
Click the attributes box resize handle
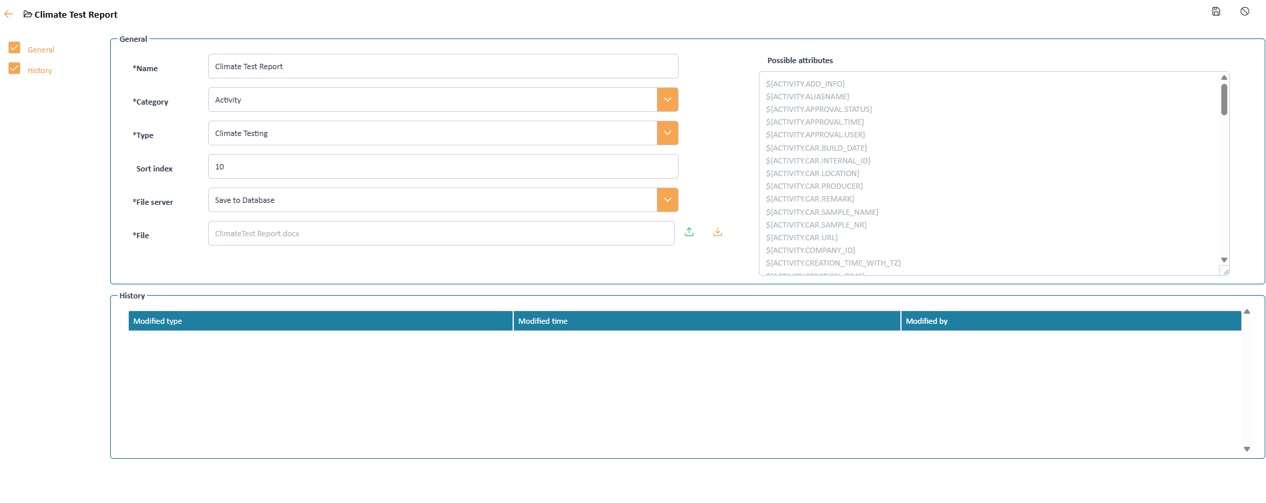click(1225, 271)
